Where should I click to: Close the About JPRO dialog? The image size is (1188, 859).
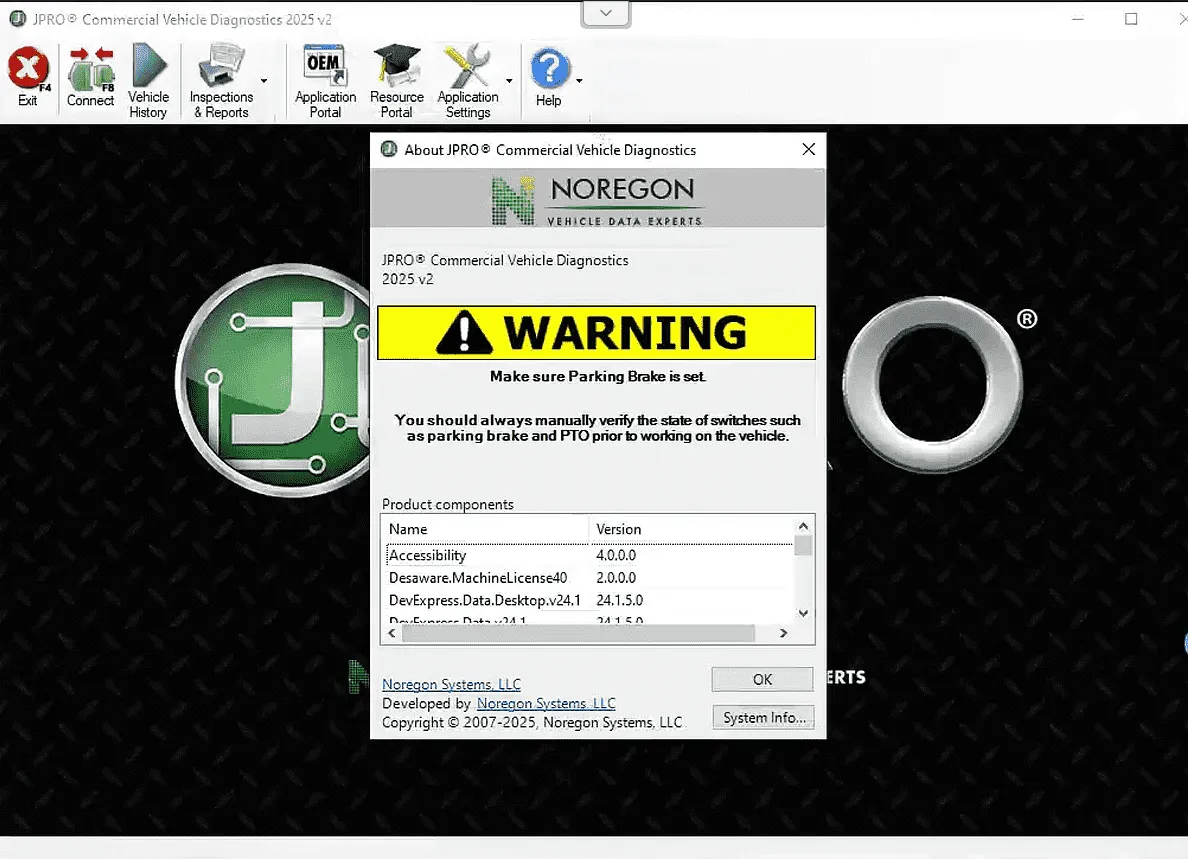pos(808,149)
